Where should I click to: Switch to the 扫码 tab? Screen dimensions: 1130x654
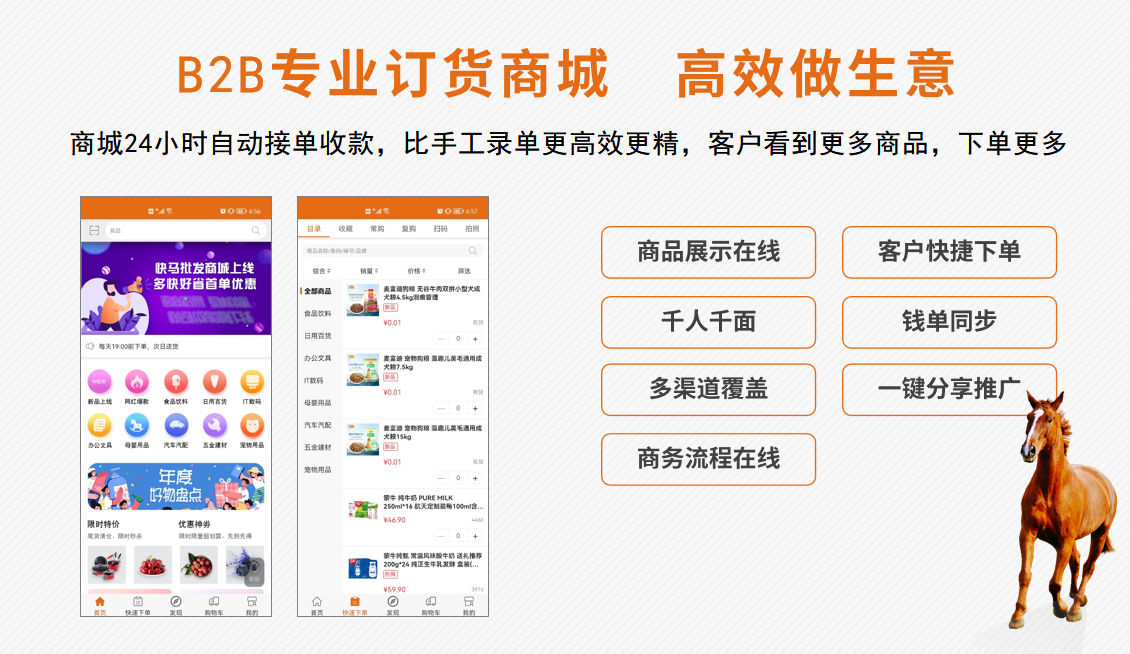[440, 229]
